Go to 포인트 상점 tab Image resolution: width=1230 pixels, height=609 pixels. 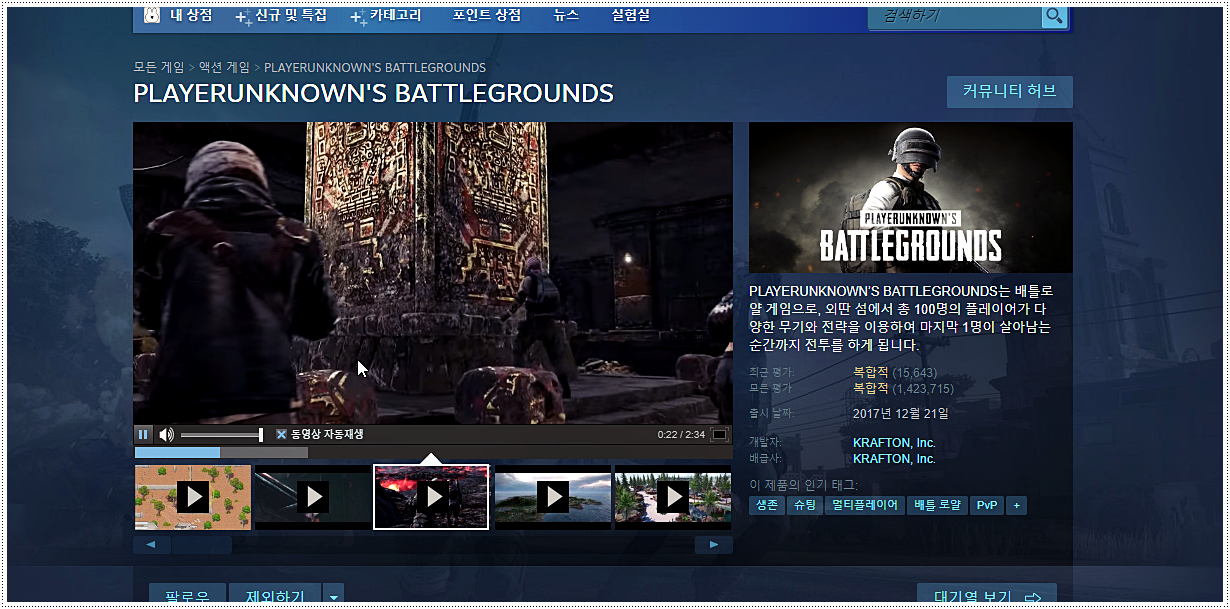tap(487, 16)
